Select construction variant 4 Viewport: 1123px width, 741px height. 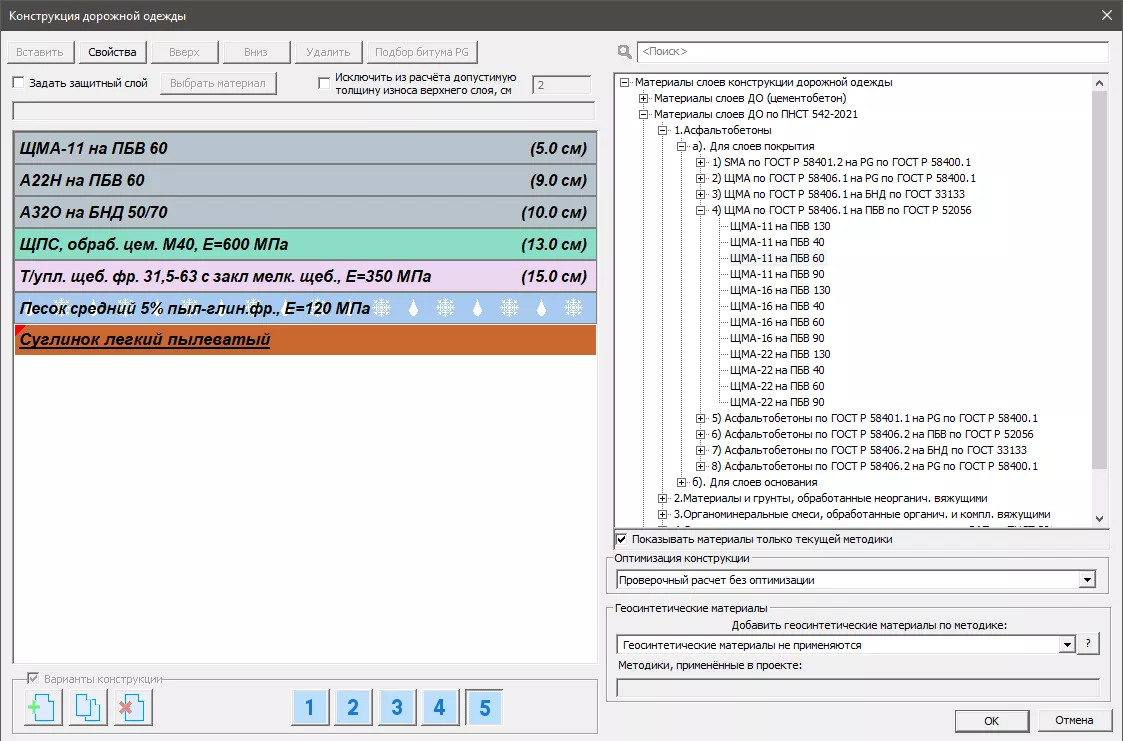[440, 708]
